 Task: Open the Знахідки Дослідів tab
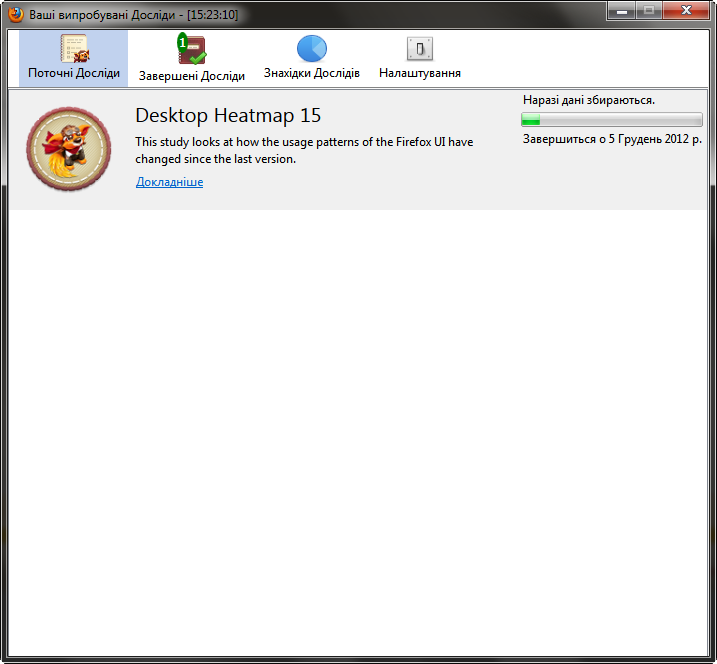[x=311, y=59]
